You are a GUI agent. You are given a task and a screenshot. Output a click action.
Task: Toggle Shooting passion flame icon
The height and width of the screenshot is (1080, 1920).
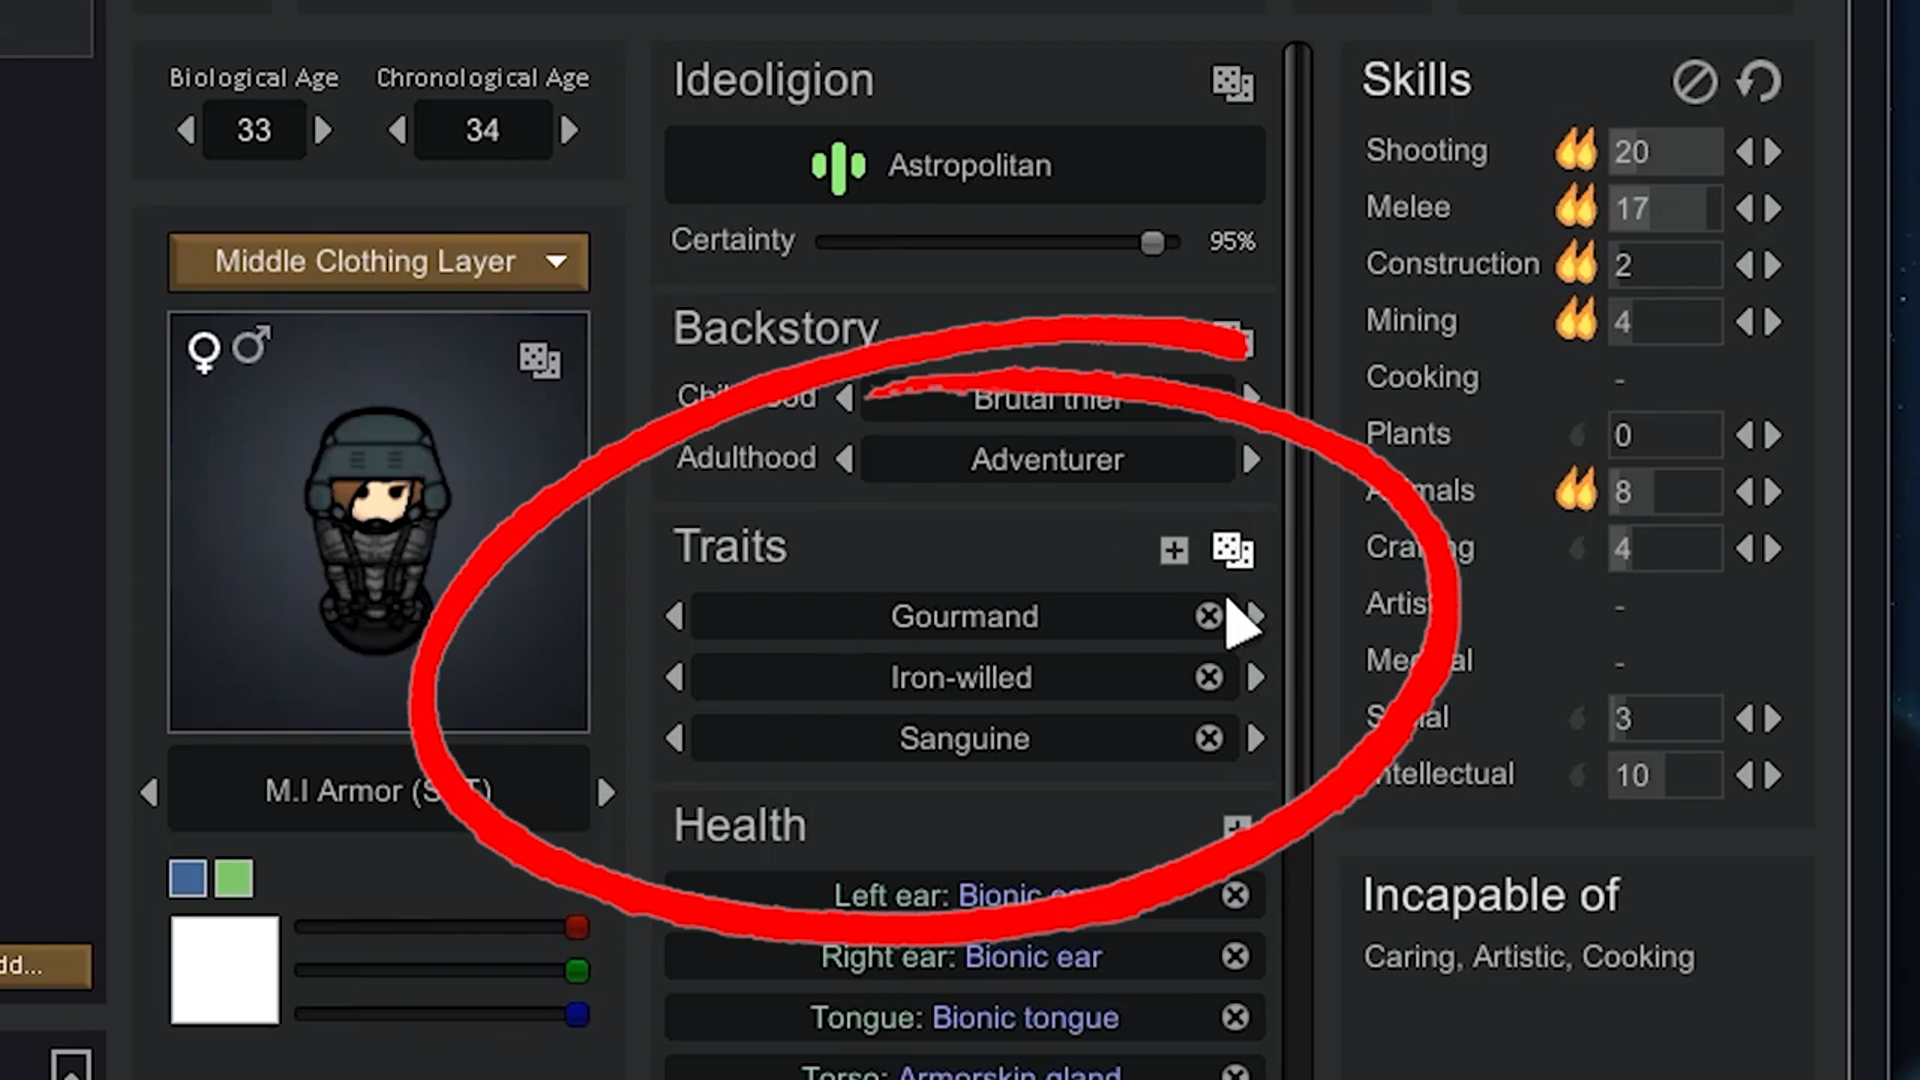1576,150
